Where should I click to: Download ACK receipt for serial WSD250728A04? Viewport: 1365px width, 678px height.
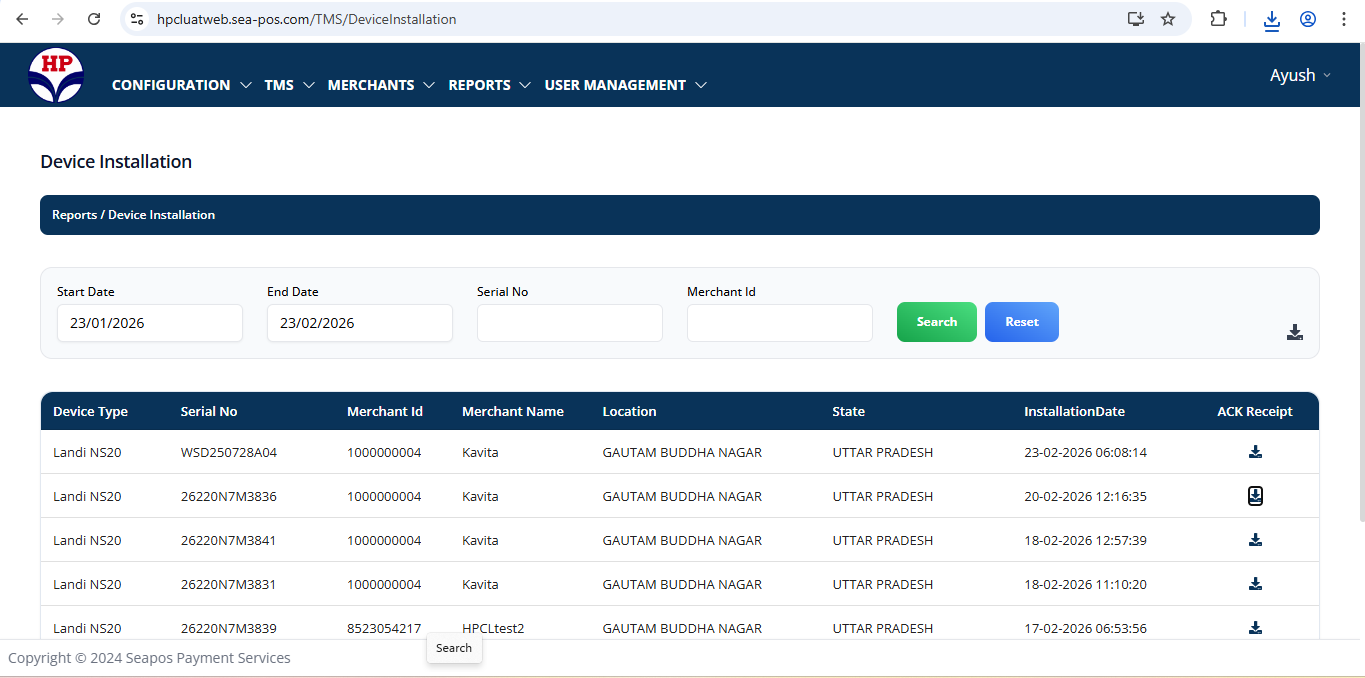[1255, 452]
